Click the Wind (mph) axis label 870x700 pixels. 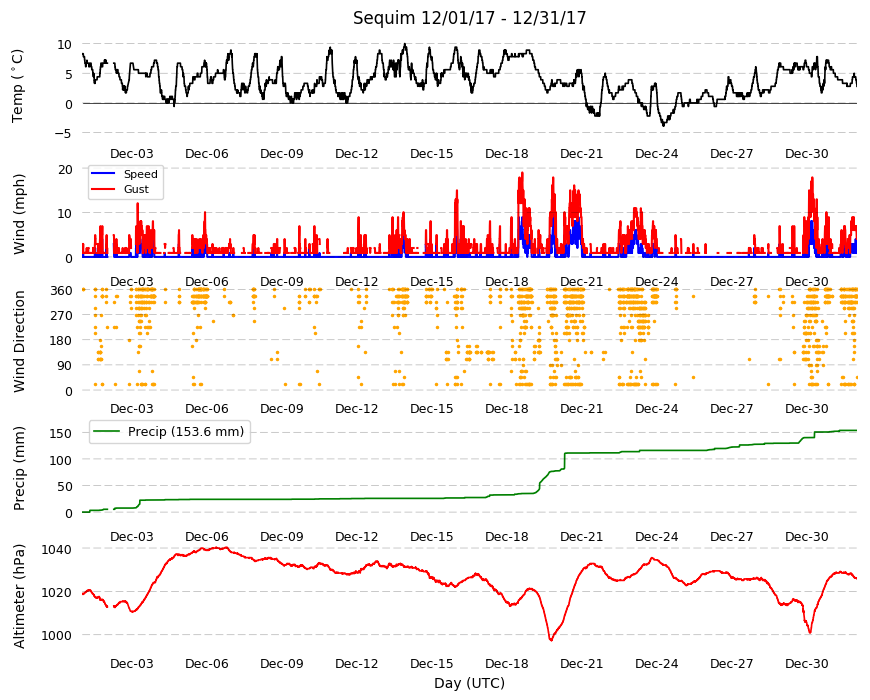pos(19,214)
